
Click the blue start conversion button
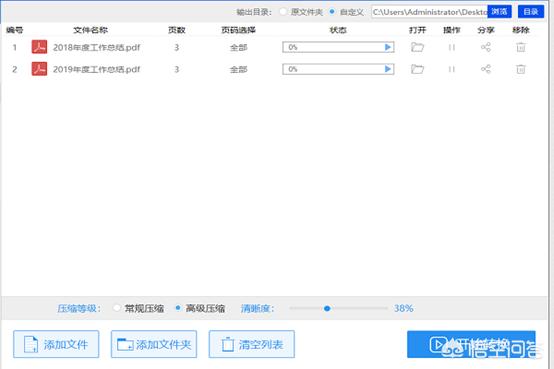pyautogui.click(x=471, y=344)
